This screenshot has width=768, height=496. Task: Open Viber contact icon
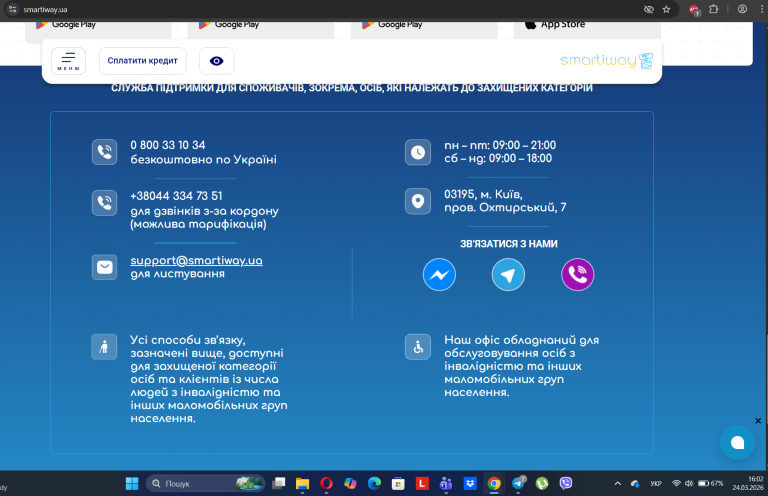pos(577,275)
